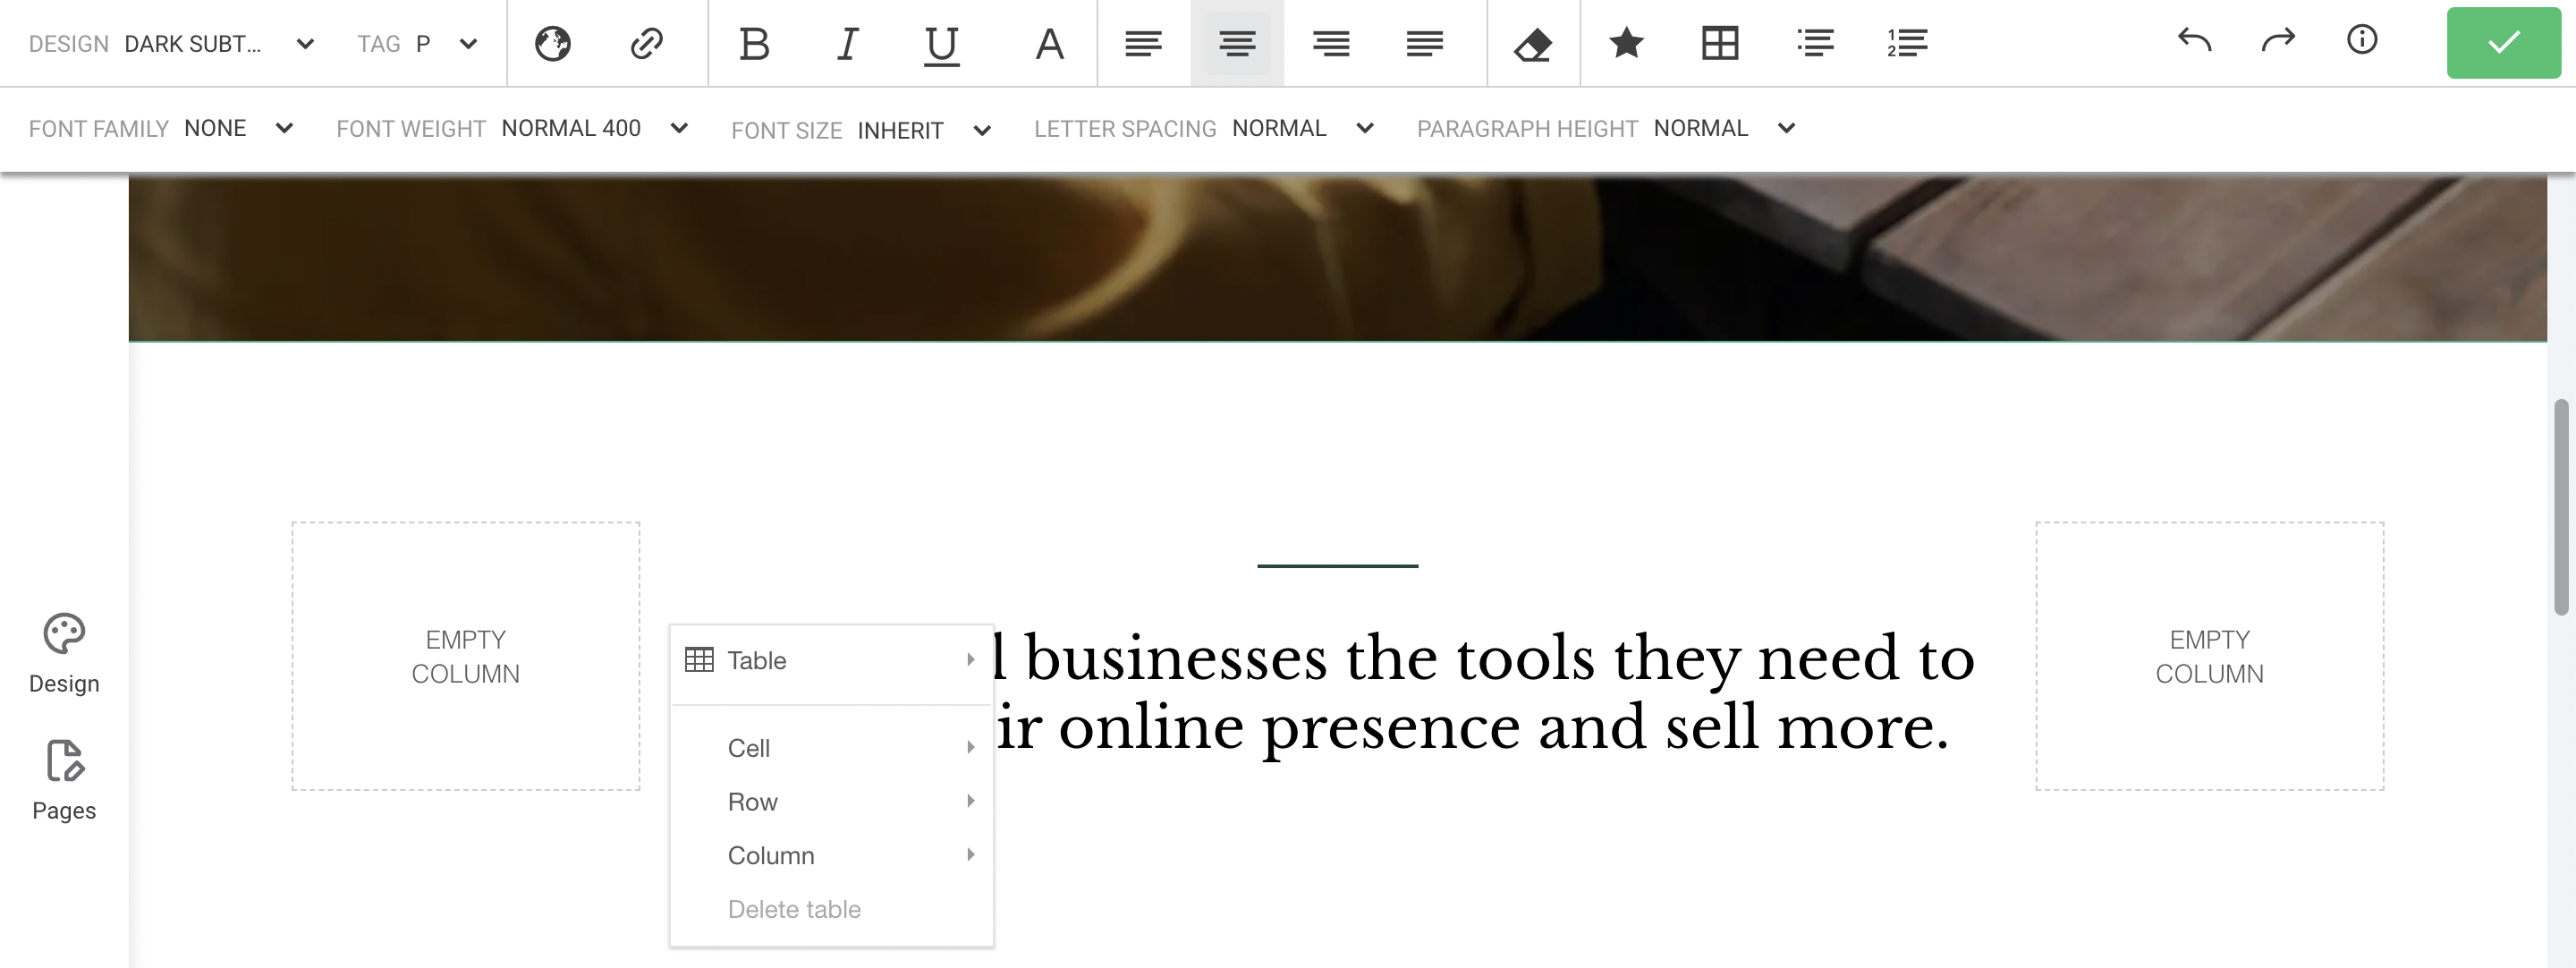Open the info icon
The width and height of the screenshot is (2576, 968).
(2362, 40)
